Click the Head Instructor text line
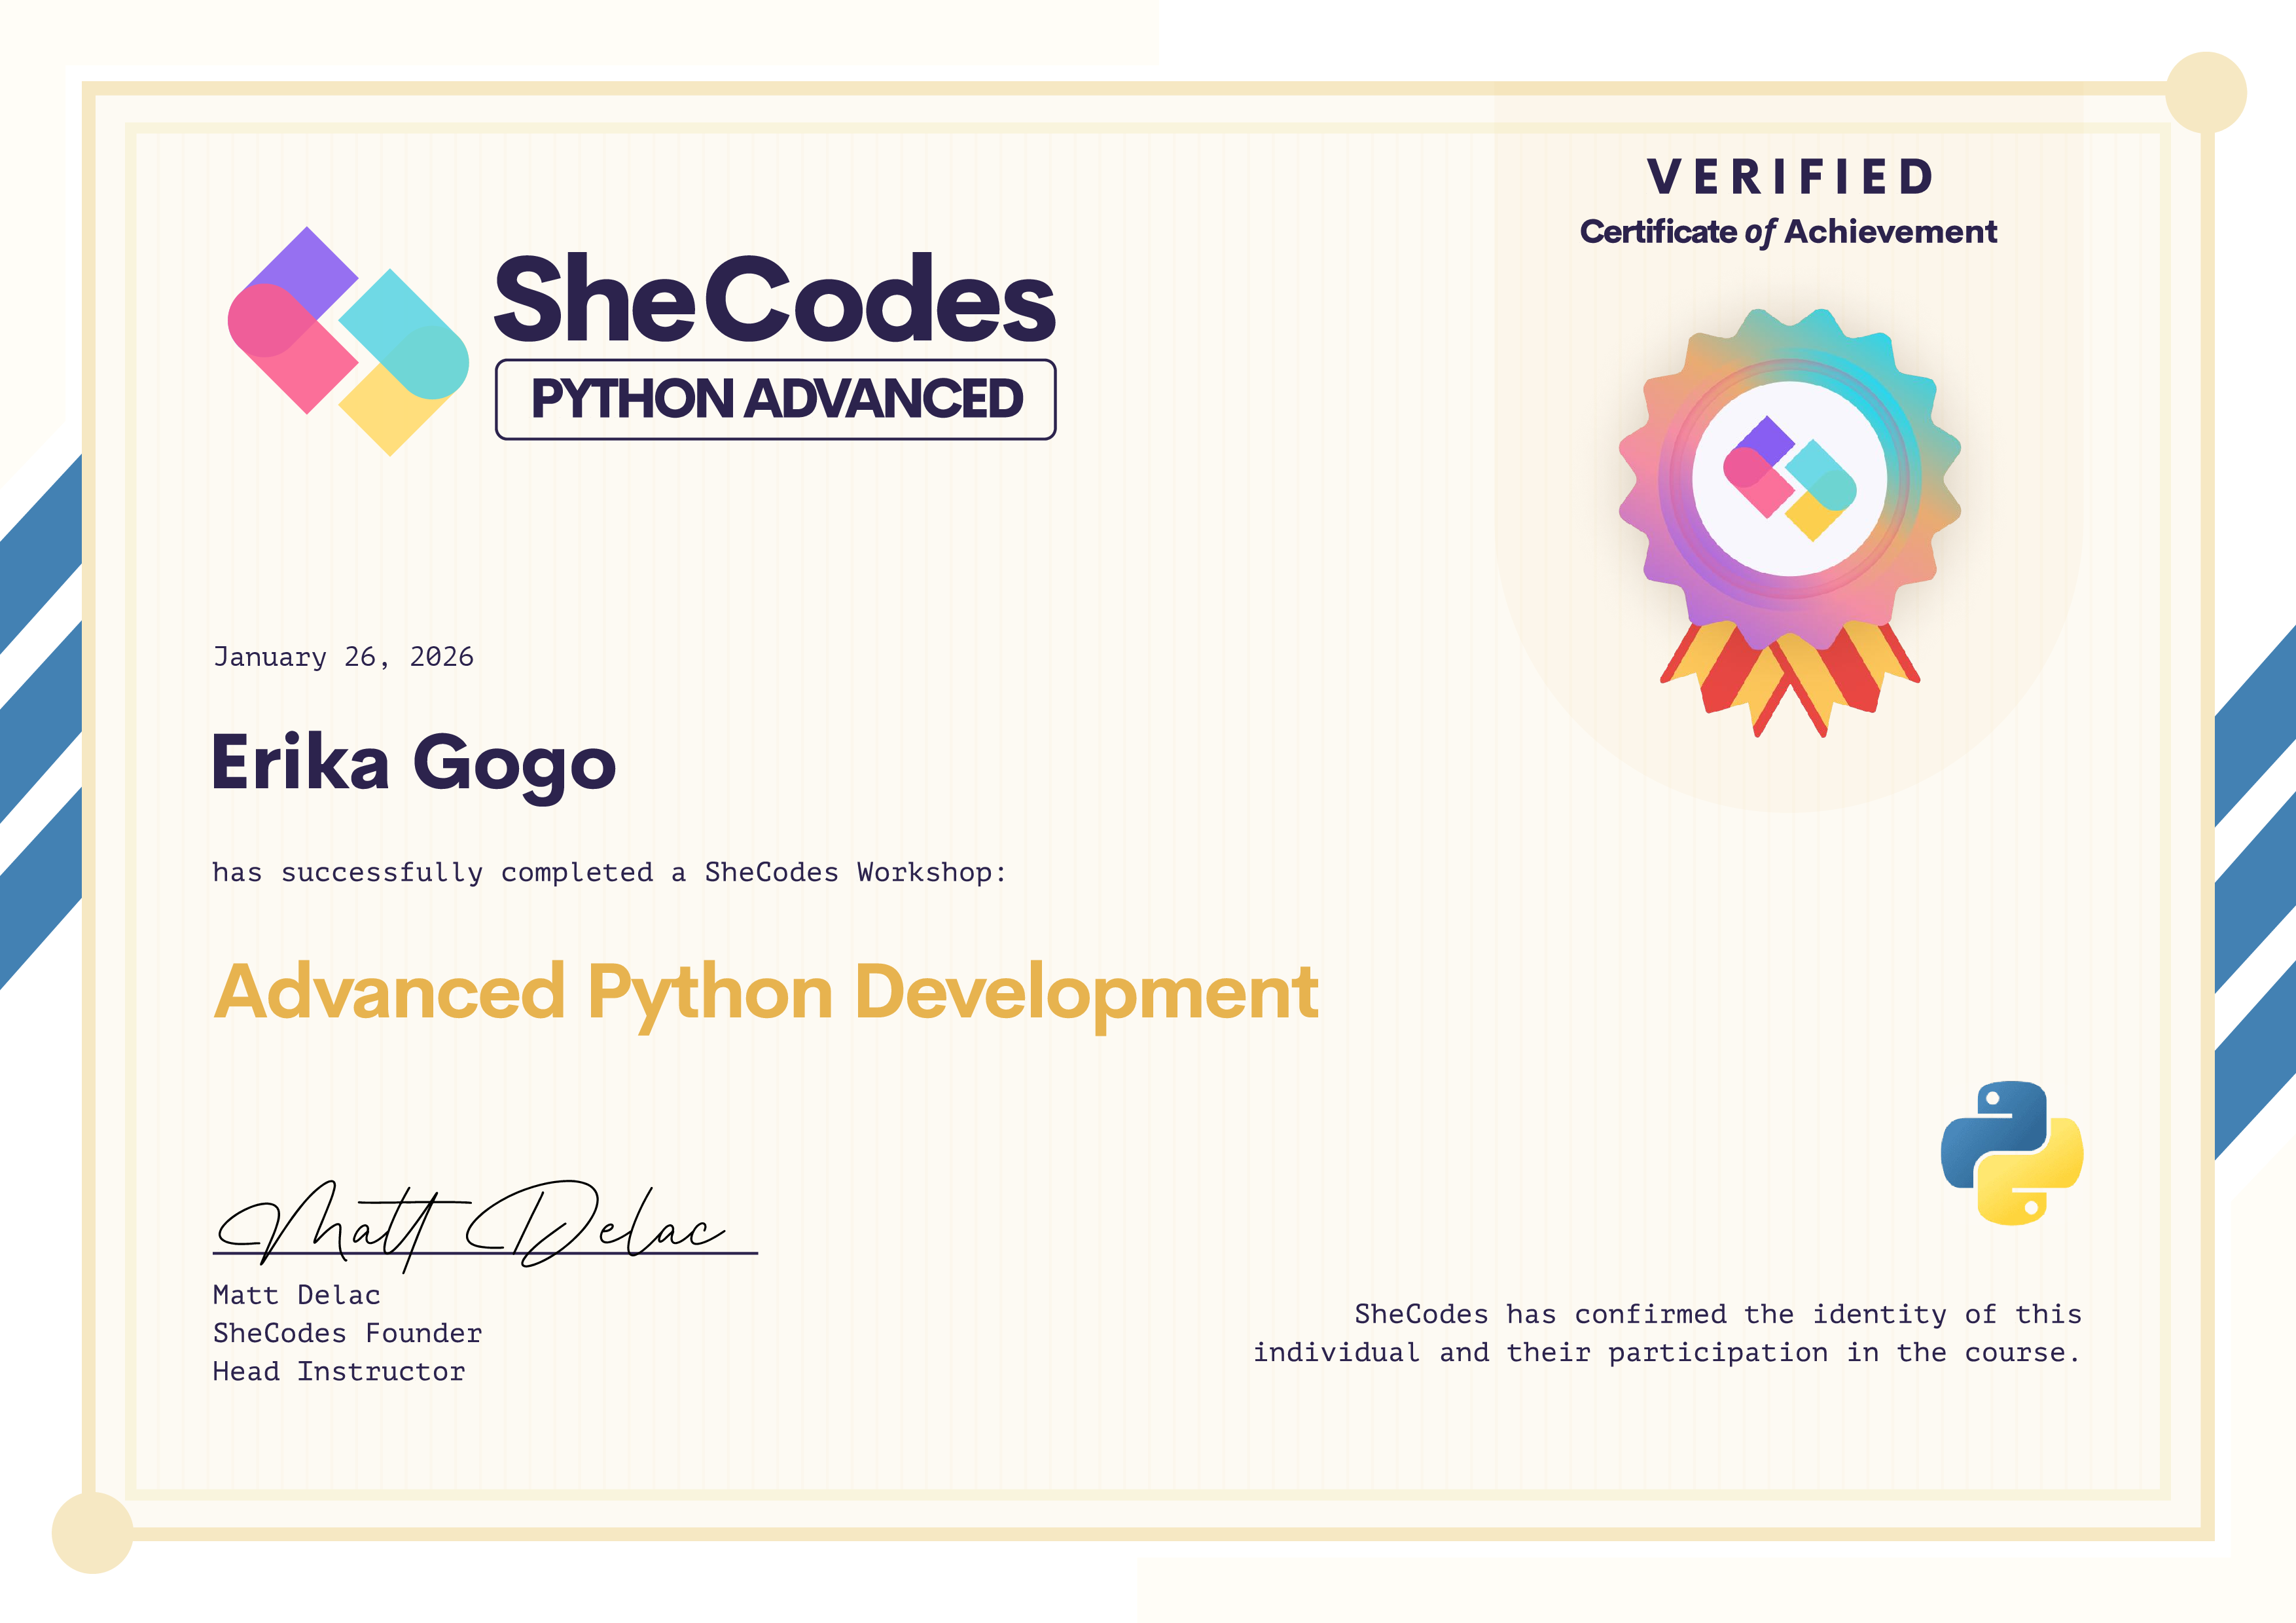 [338, 1371]
